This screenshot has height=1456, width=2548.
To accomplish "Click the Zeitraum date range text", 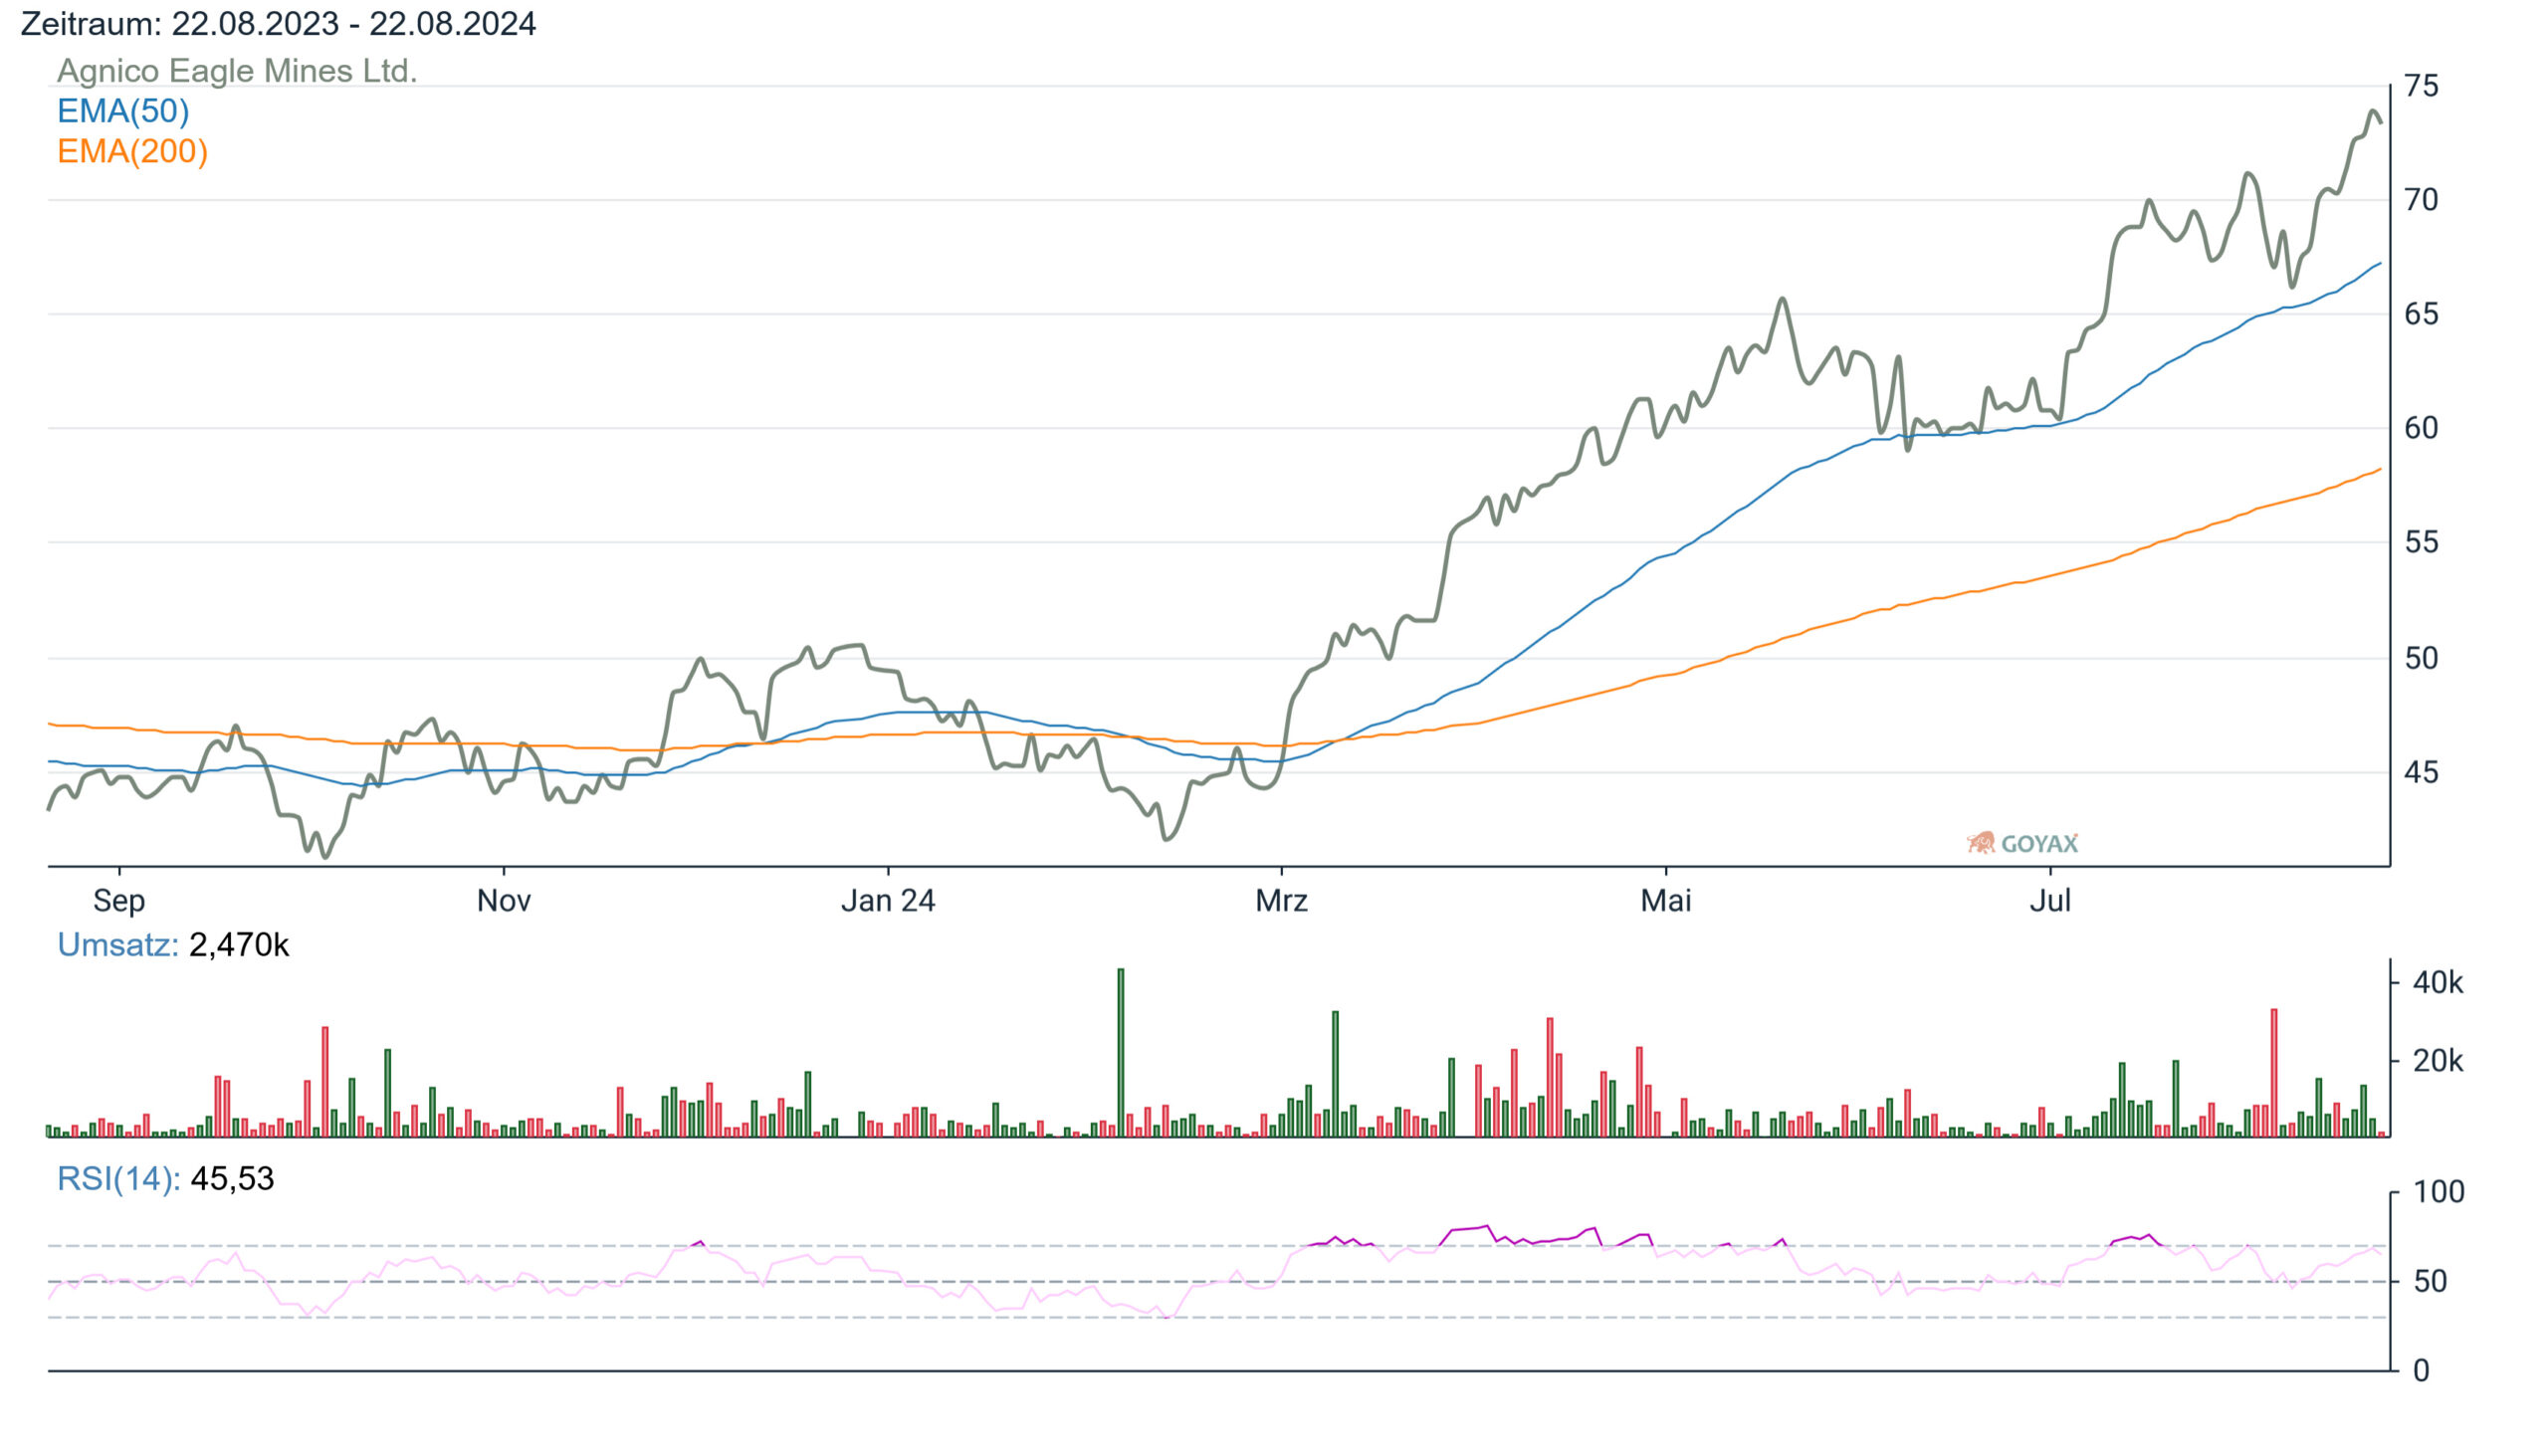I will [x=278, y=23].
